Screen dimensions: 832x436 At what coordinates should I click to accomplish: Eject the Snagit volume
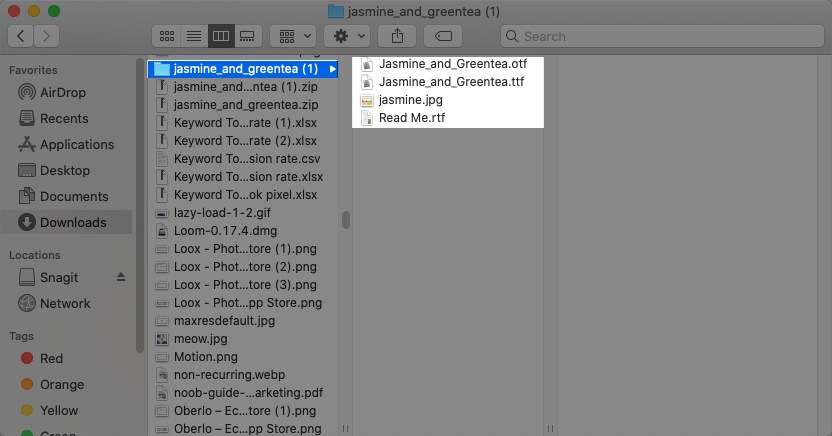point(121,277)
